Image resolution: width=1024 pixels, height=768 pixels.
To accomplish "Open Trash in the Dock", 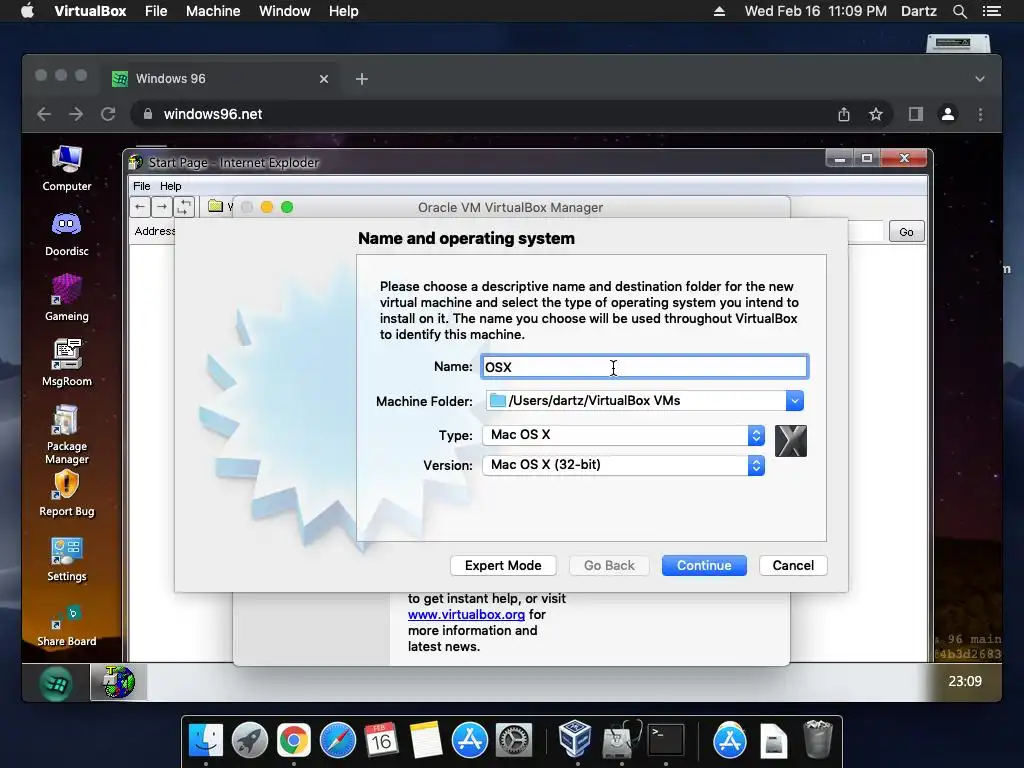I will click(x=818, y=739).
